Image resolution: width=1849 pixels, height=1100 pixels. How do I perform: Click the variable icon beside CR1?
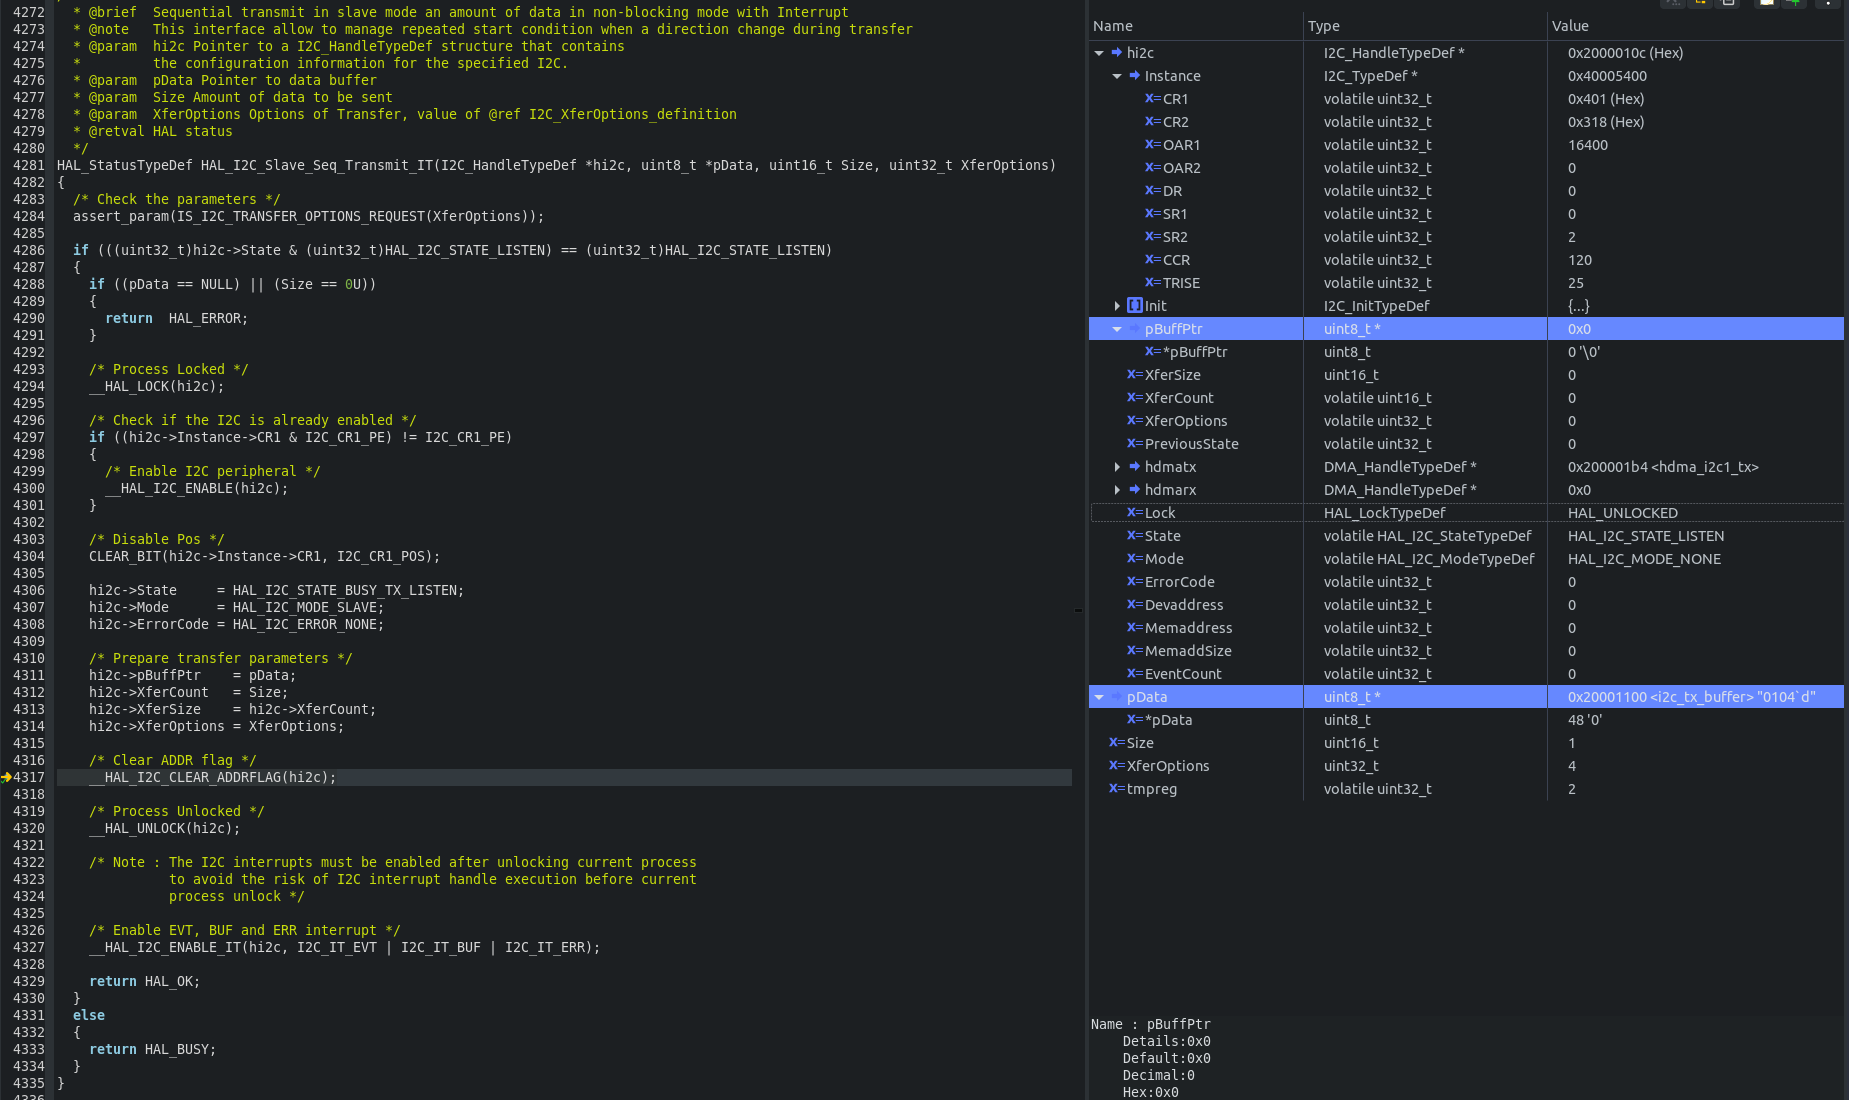click(x=1152, y=99)
